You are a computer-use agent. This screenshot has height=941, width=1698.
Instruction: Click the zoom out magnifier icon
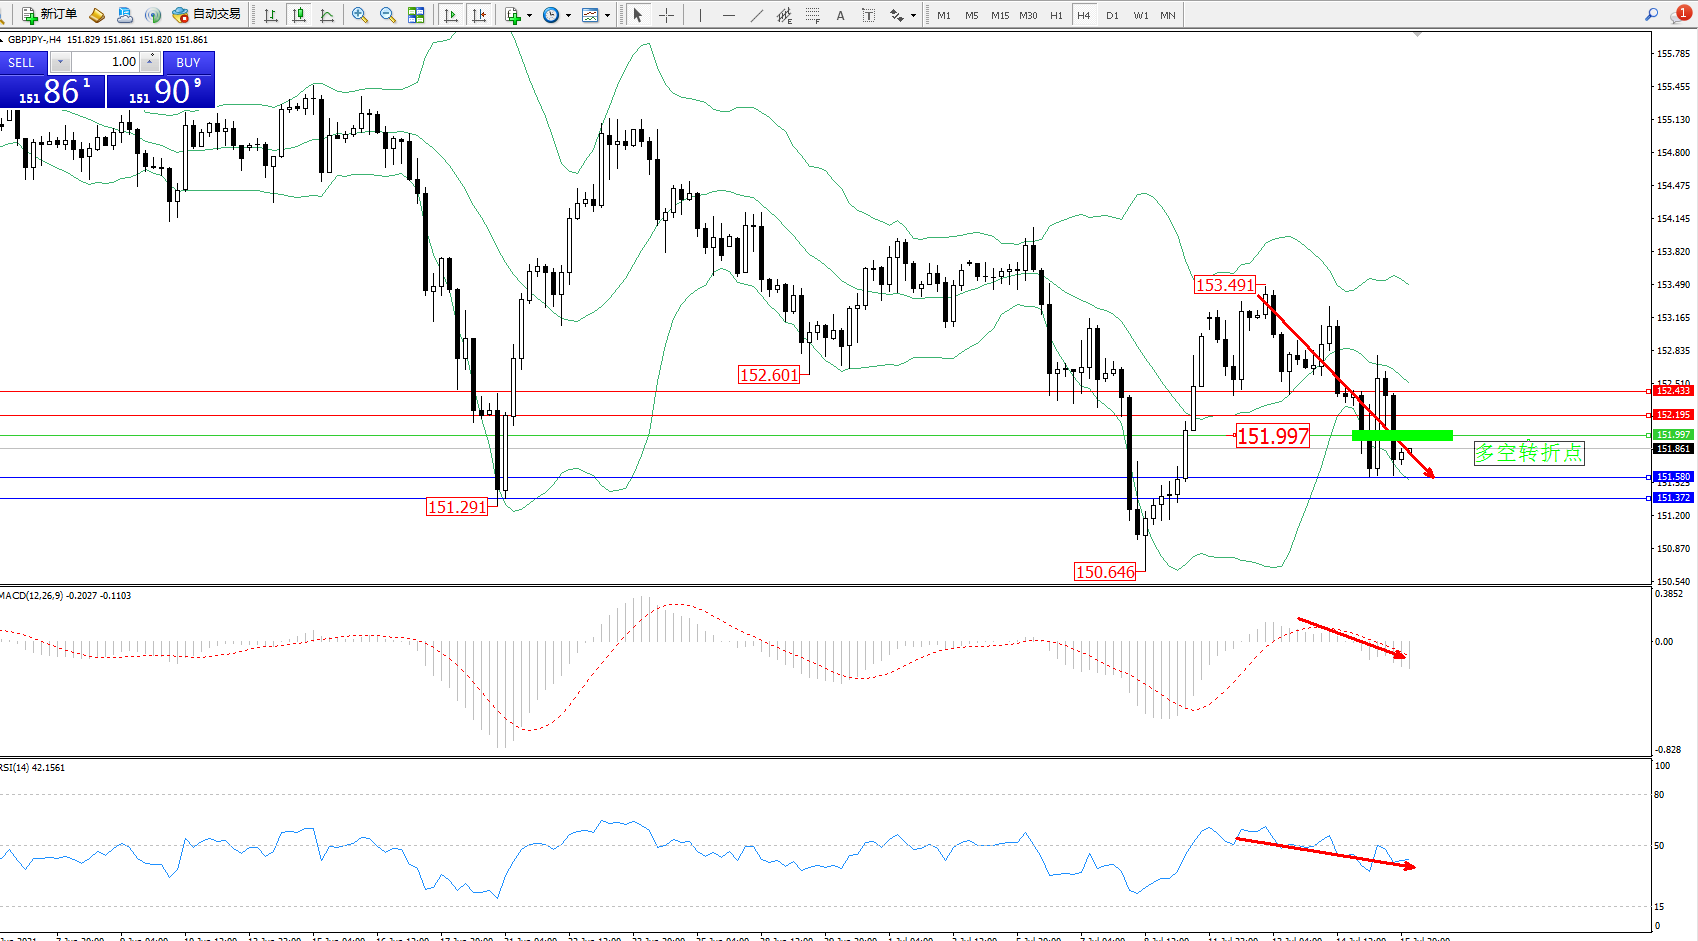388,15
